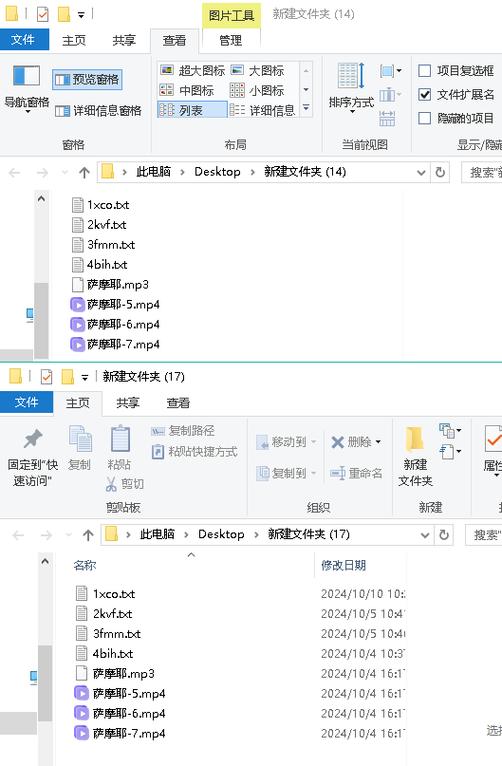Open the 管理 tab under 图片工具
Image resolution: width=502 pixels, height=766 pixels.
coord(230,40)
